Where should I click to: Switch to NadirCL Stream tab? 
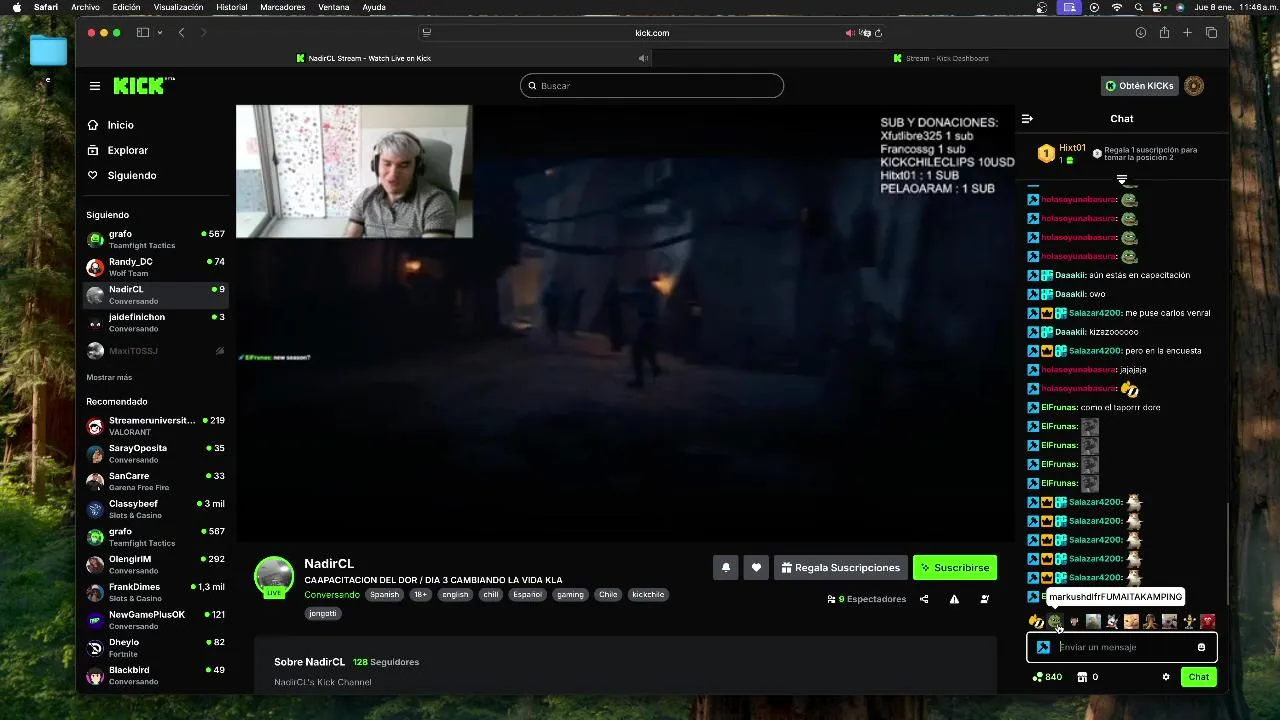click(364, 58)
